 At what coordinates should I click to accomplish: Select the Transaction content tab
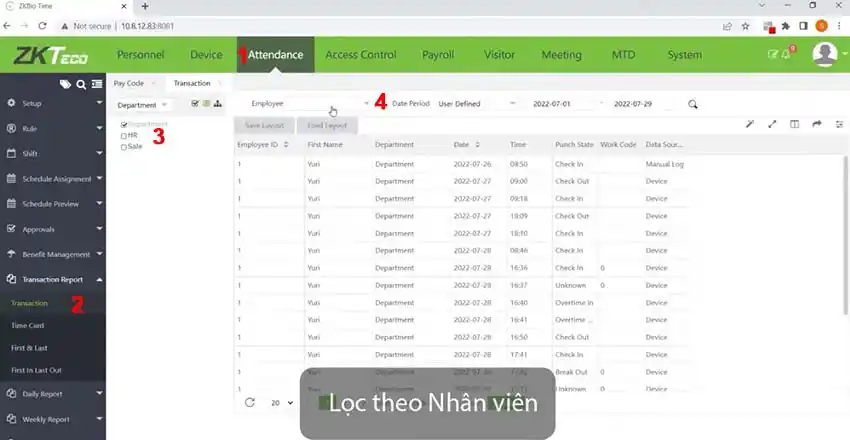tap(192, 83)
